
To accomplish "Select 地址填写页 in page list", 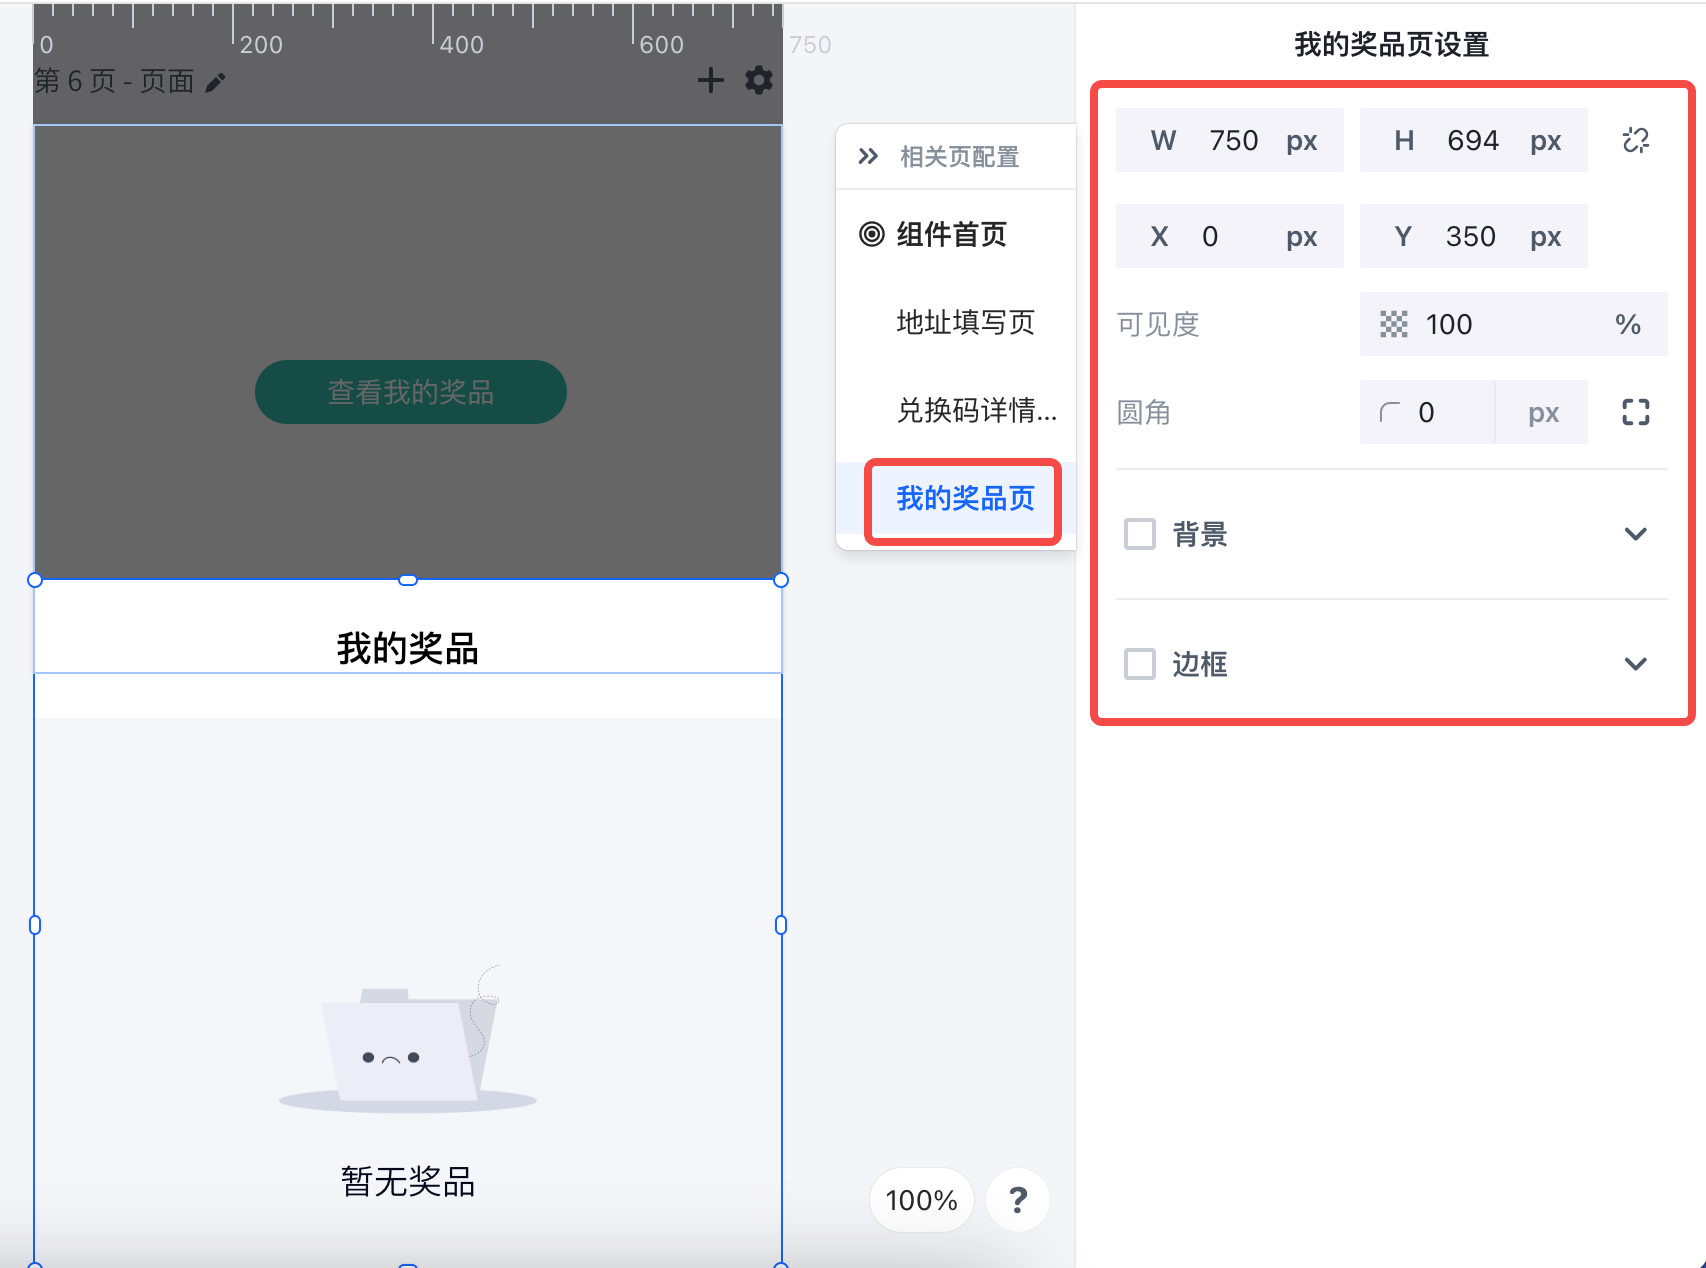I will 965,322.
